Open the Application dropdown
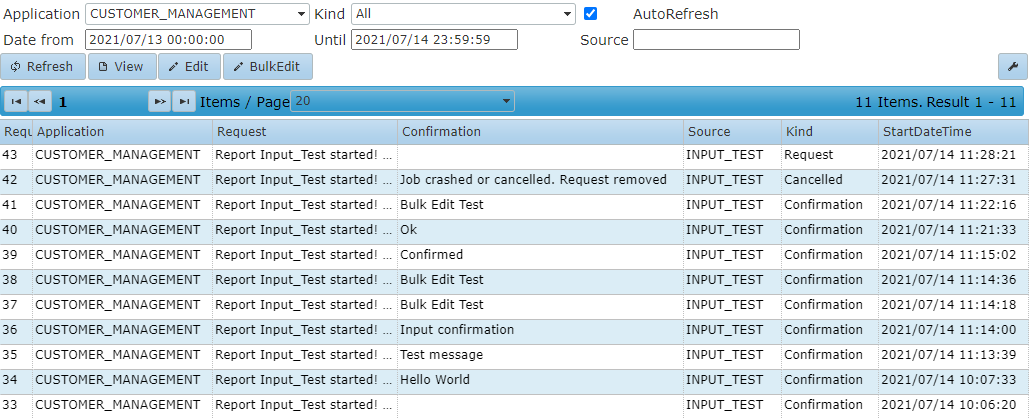The image size is (1029, 419). tap(197, 14)
